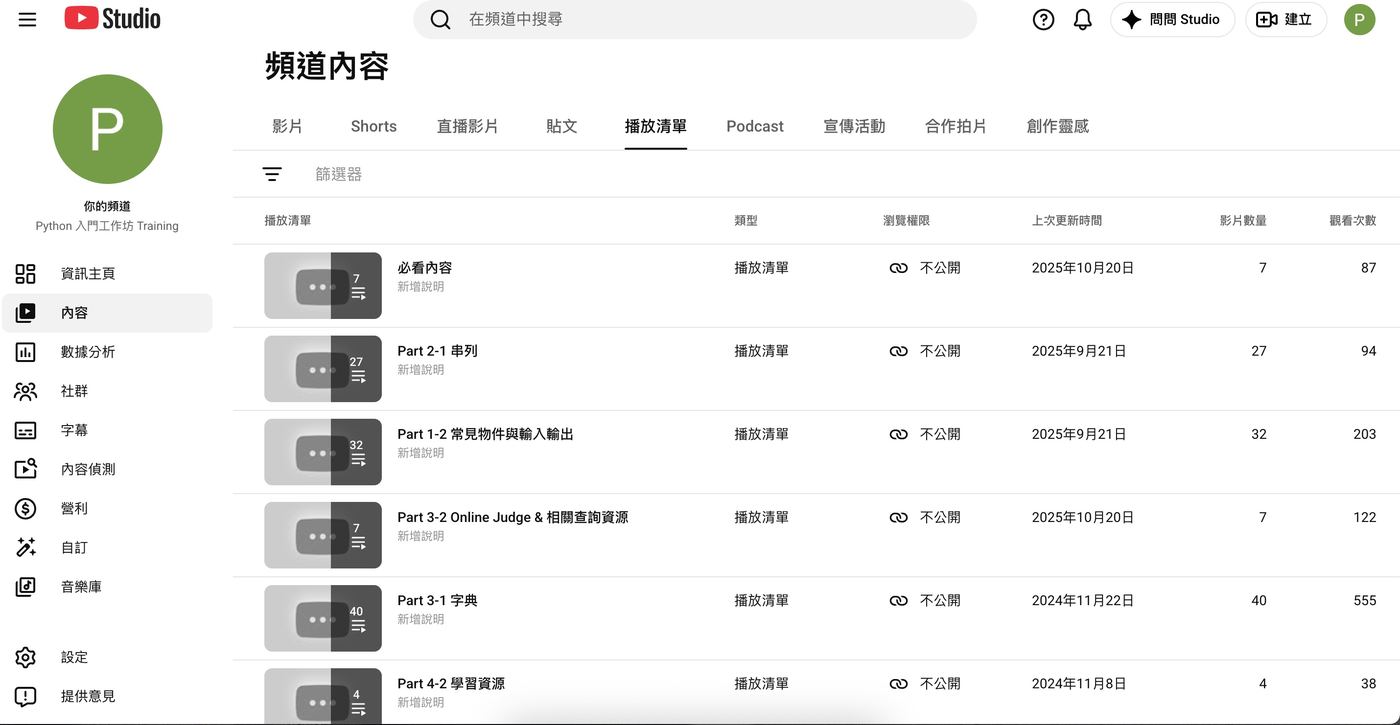
Task: Select 內容 in the sidebar
Action: click(x=107, y=313)
